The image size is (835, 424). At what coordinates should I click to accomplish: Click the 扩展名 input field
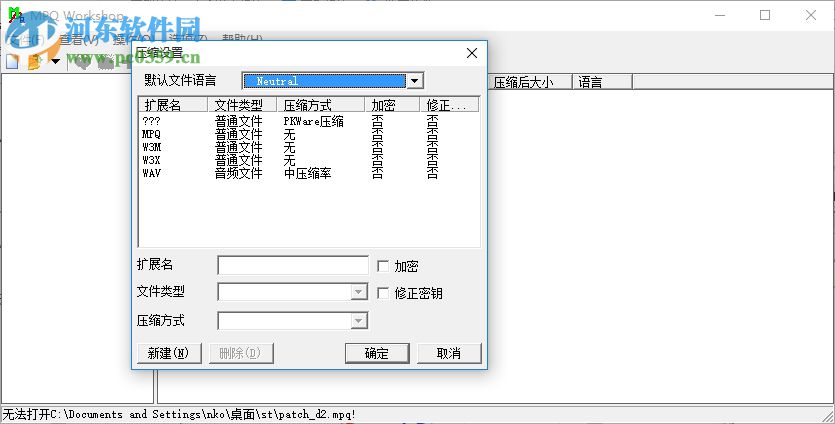293,265
